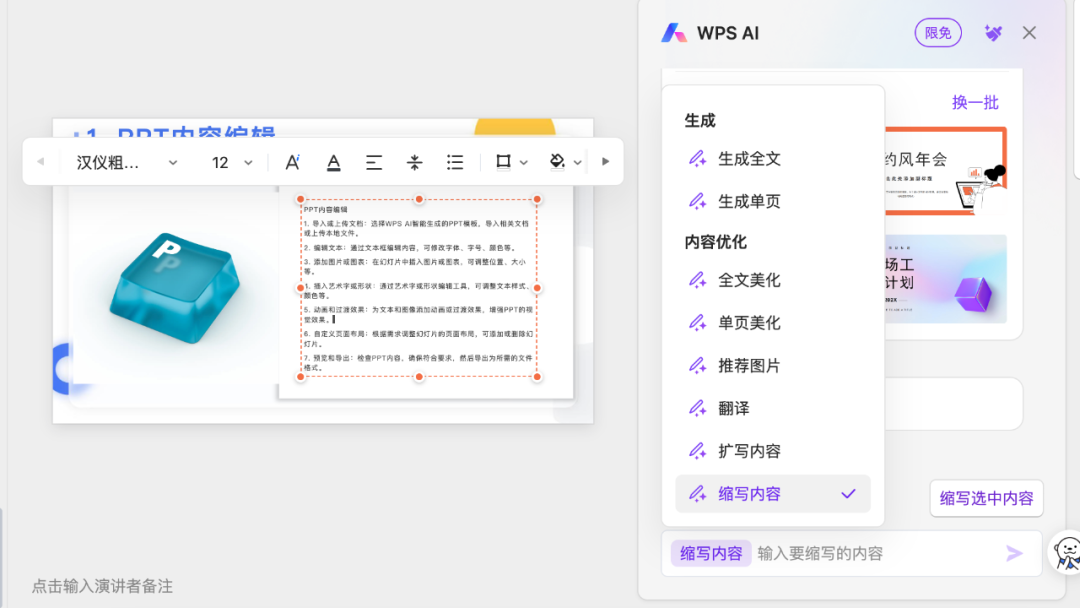Click the 翻译 pen sparkle icon

[697, 408]
